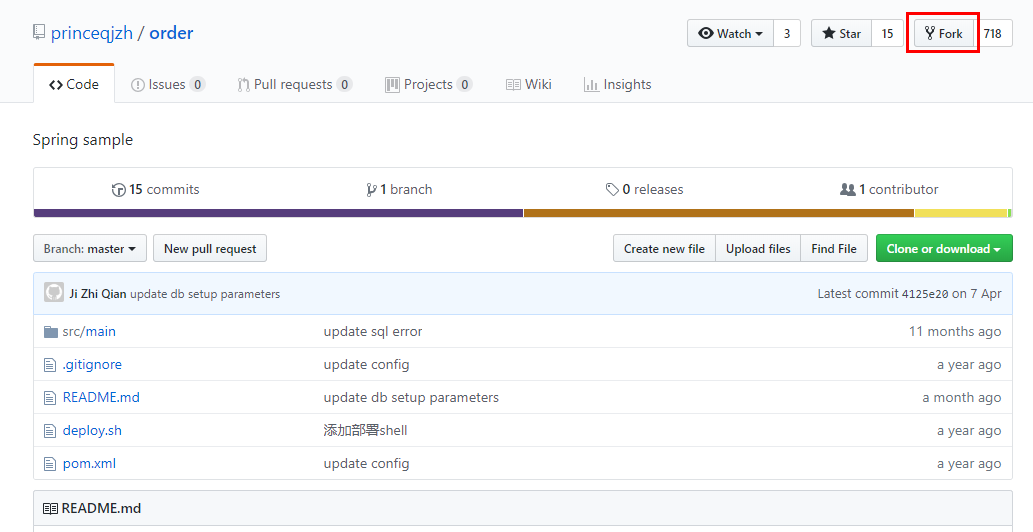Screen dimensions: 1033x532
Task: Click the branch icon beside 1 branch
Action: coord(372,190)
